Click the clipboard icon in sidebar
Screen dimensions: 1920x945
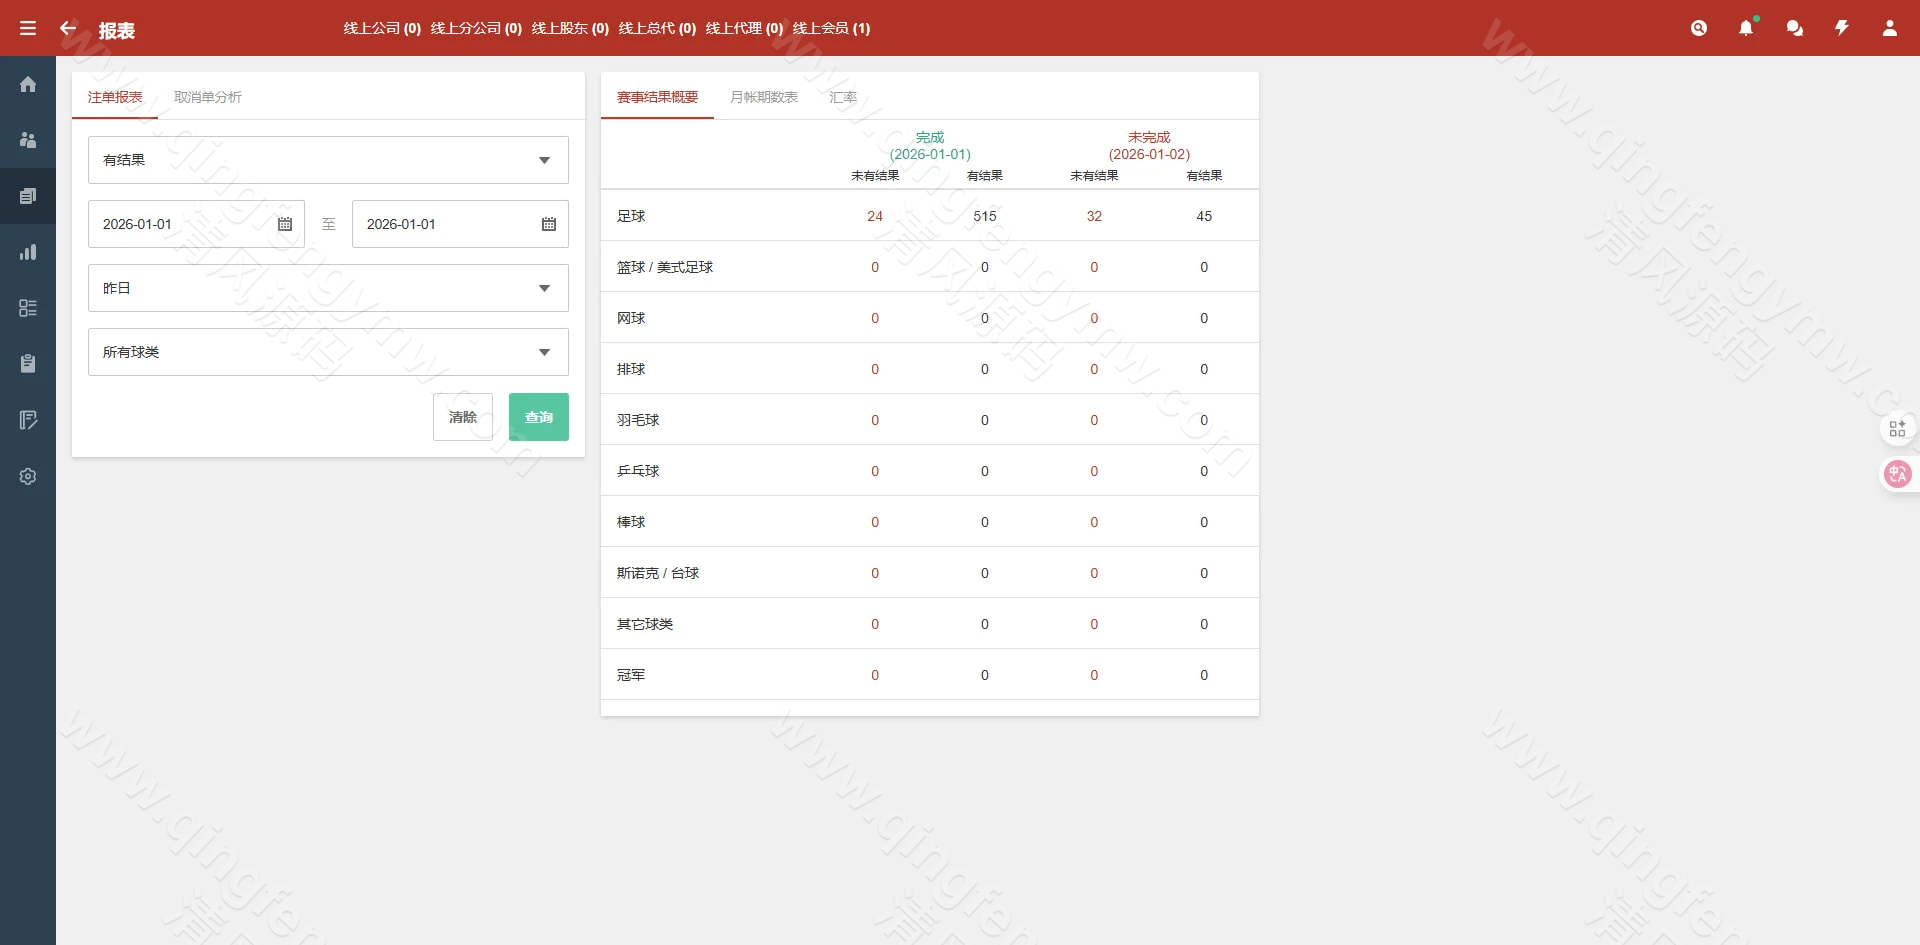click(x=28, y=363)
